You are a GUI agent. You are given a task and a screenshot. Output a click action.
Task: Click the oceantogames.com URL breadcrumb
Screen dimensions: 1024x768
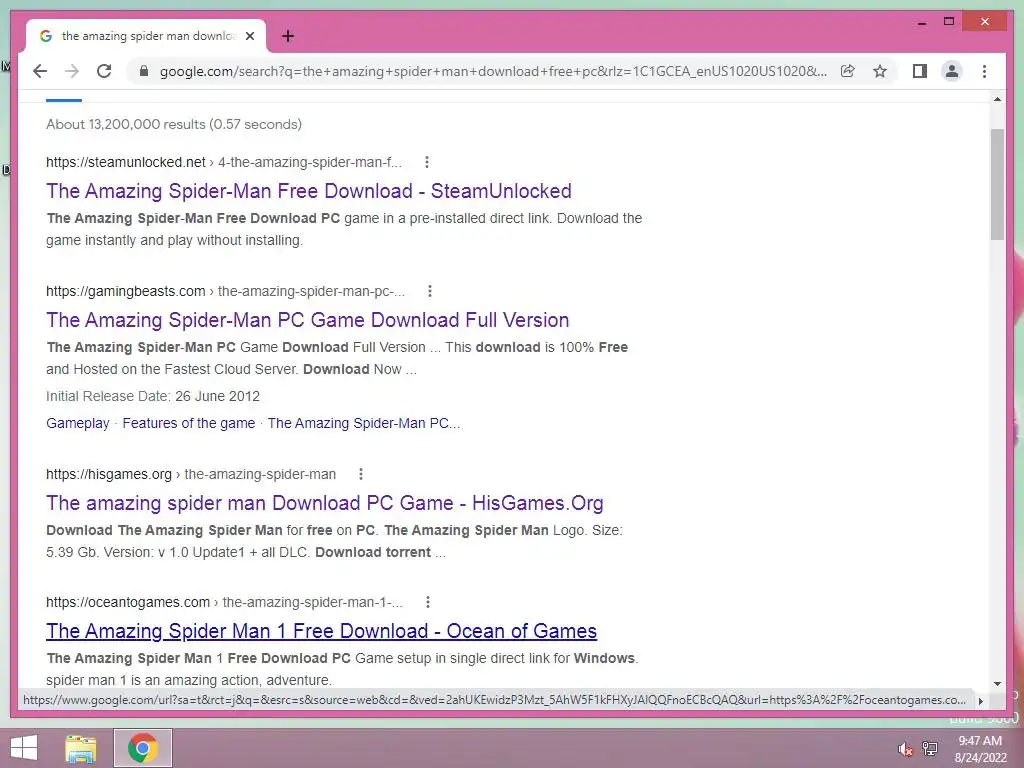(224, 602)
